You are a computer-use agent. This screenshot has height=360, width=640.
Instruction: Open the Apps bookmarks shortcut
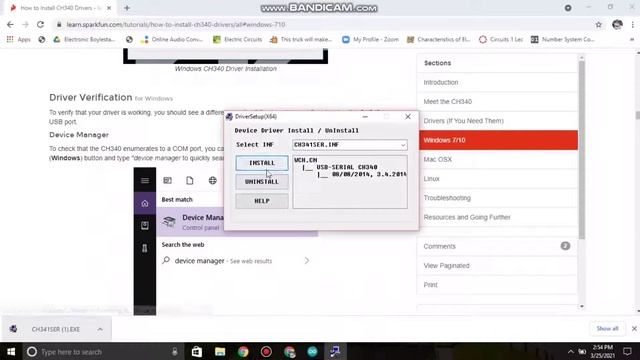point(18,40)
